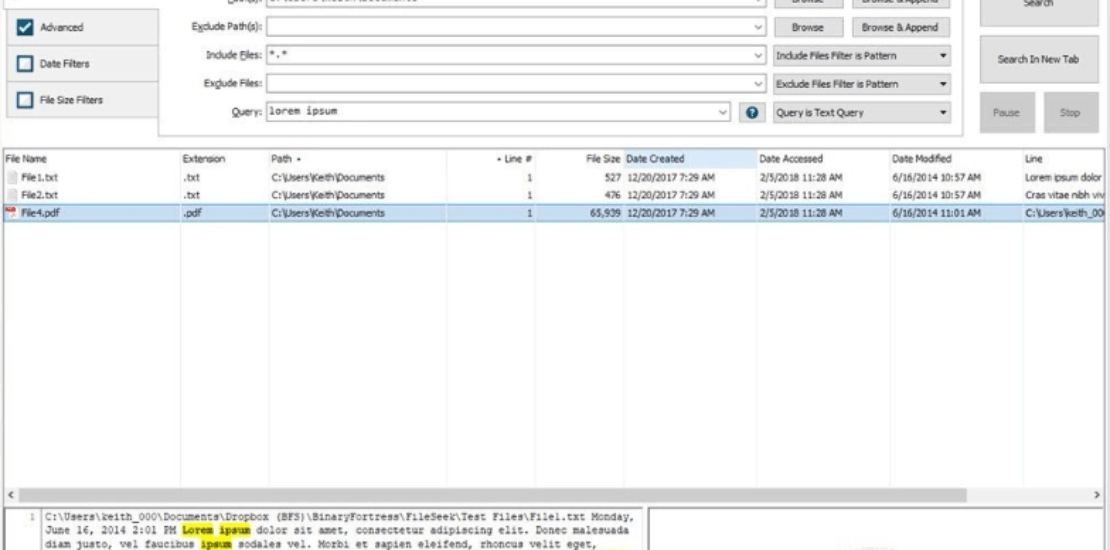The width and height of the screenshot is (1110, 550).
Task: Expand the Include Files history dropdown arrow
Action: point(759,55)
